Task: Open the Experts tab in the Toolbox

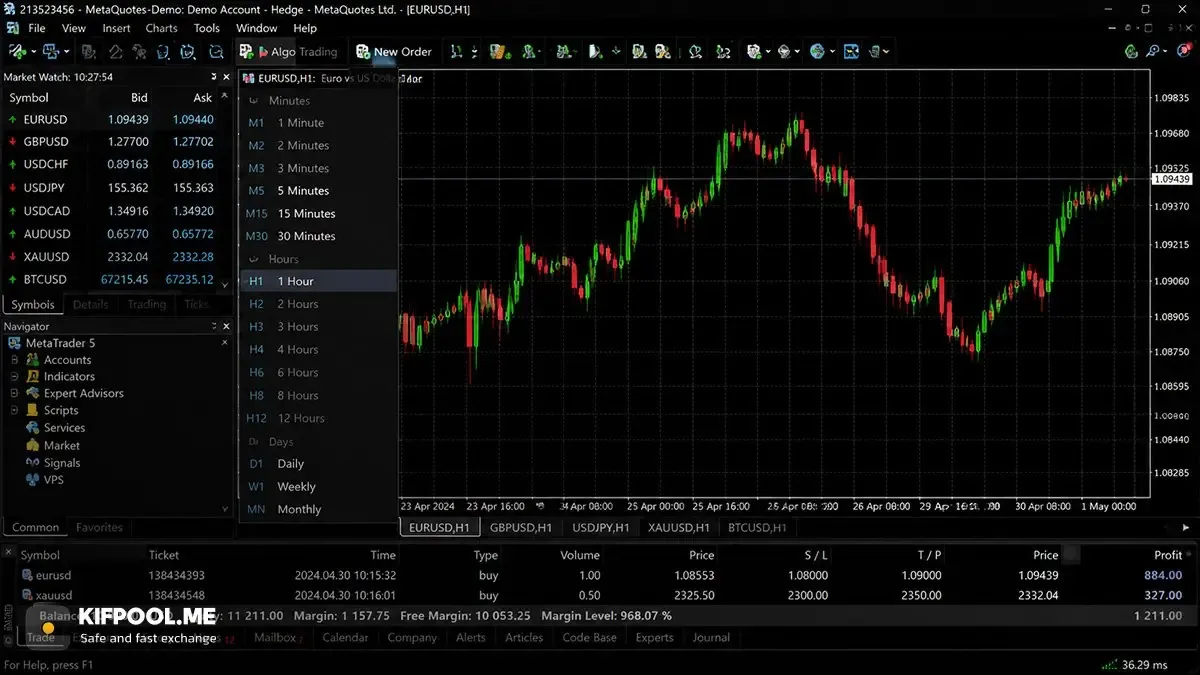Action: [655, 637]
